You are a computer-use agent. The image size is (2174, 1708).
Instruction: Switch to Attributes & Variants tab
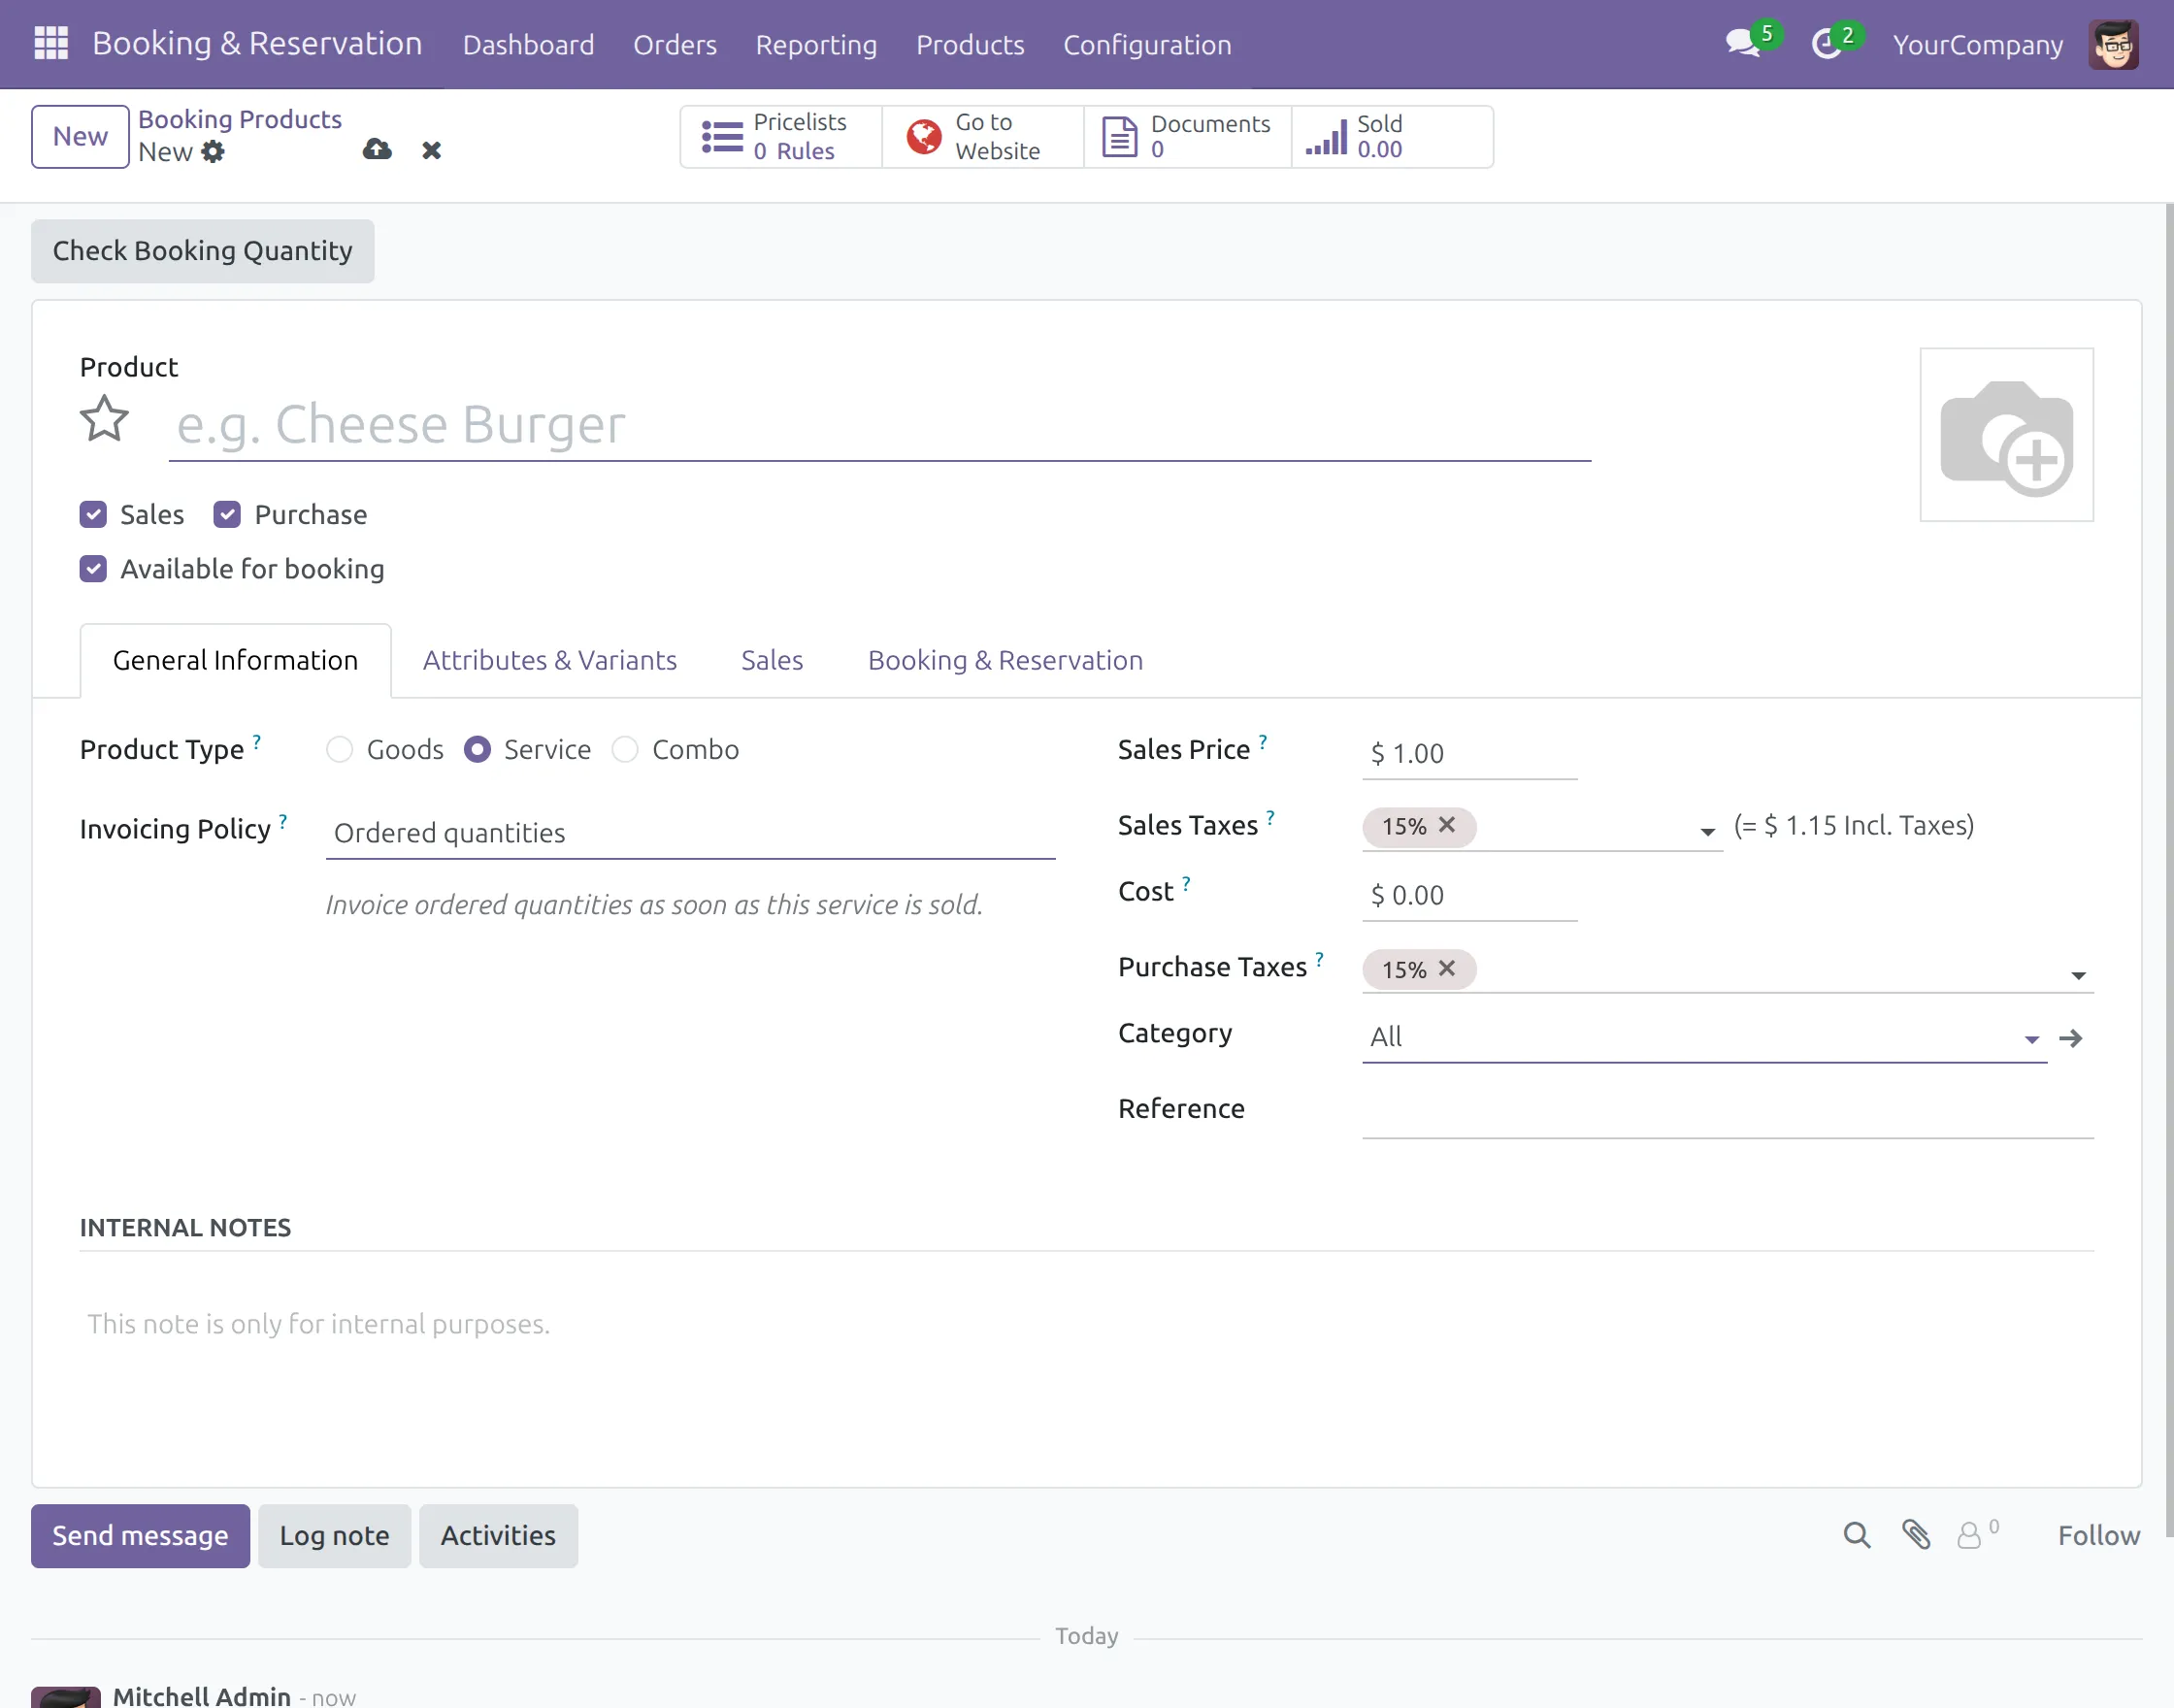[x=549, y=660]
